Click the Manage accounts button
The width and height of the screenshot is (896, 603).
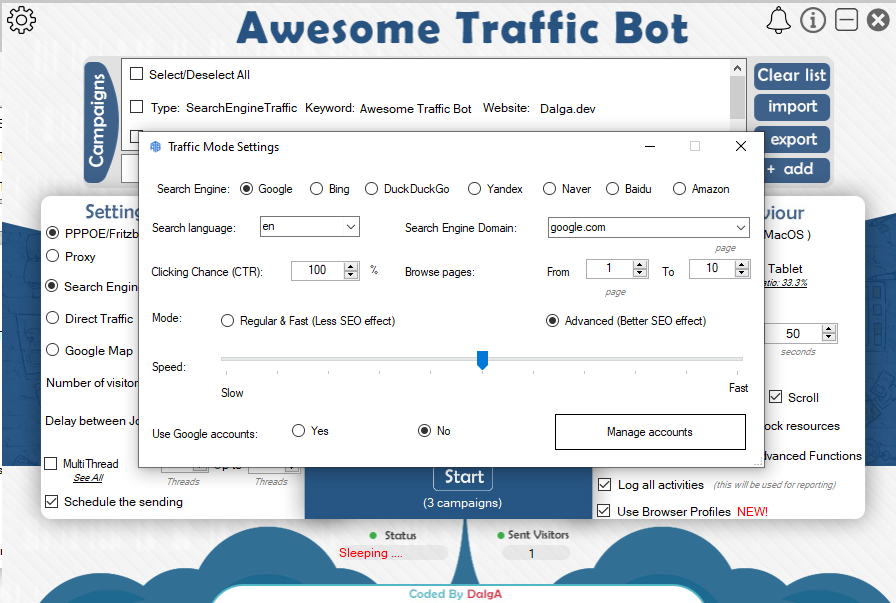coord(650,432)
